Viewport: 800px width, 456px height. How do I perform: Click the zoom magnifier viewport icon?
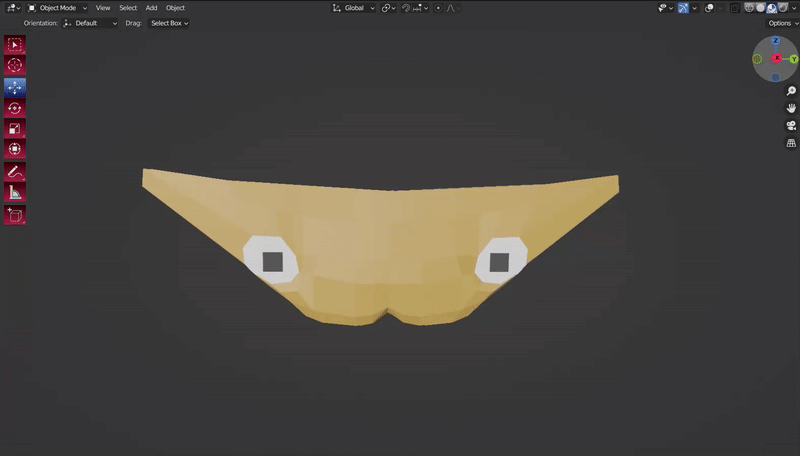click(791, 91)
